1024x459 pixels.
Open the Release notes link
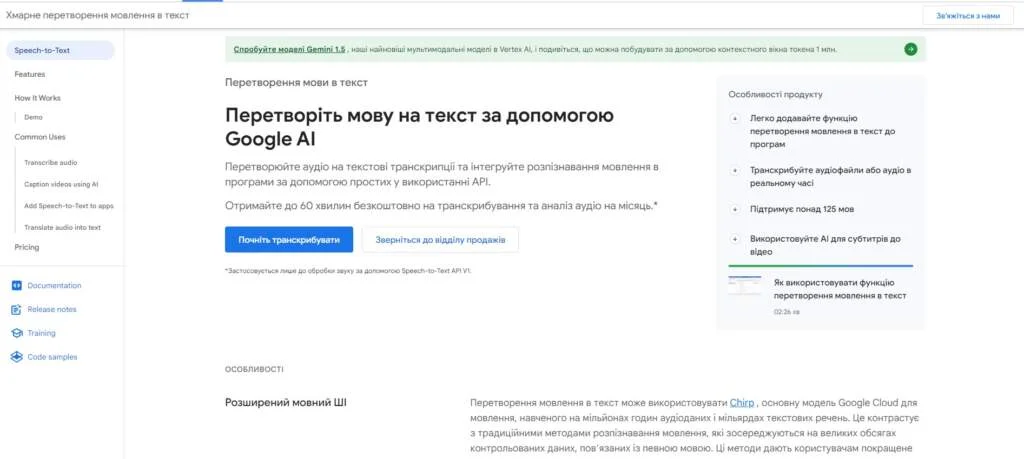pos(52,309)
